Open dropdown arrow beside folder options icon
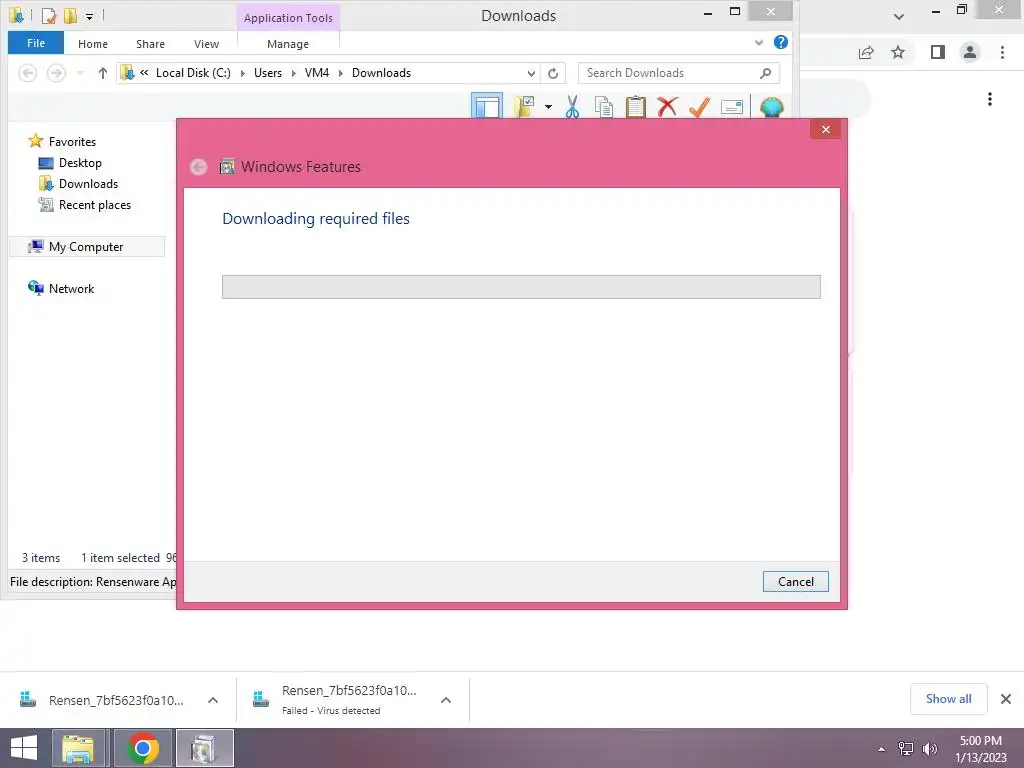1024x768 pixels. point(549,107)
